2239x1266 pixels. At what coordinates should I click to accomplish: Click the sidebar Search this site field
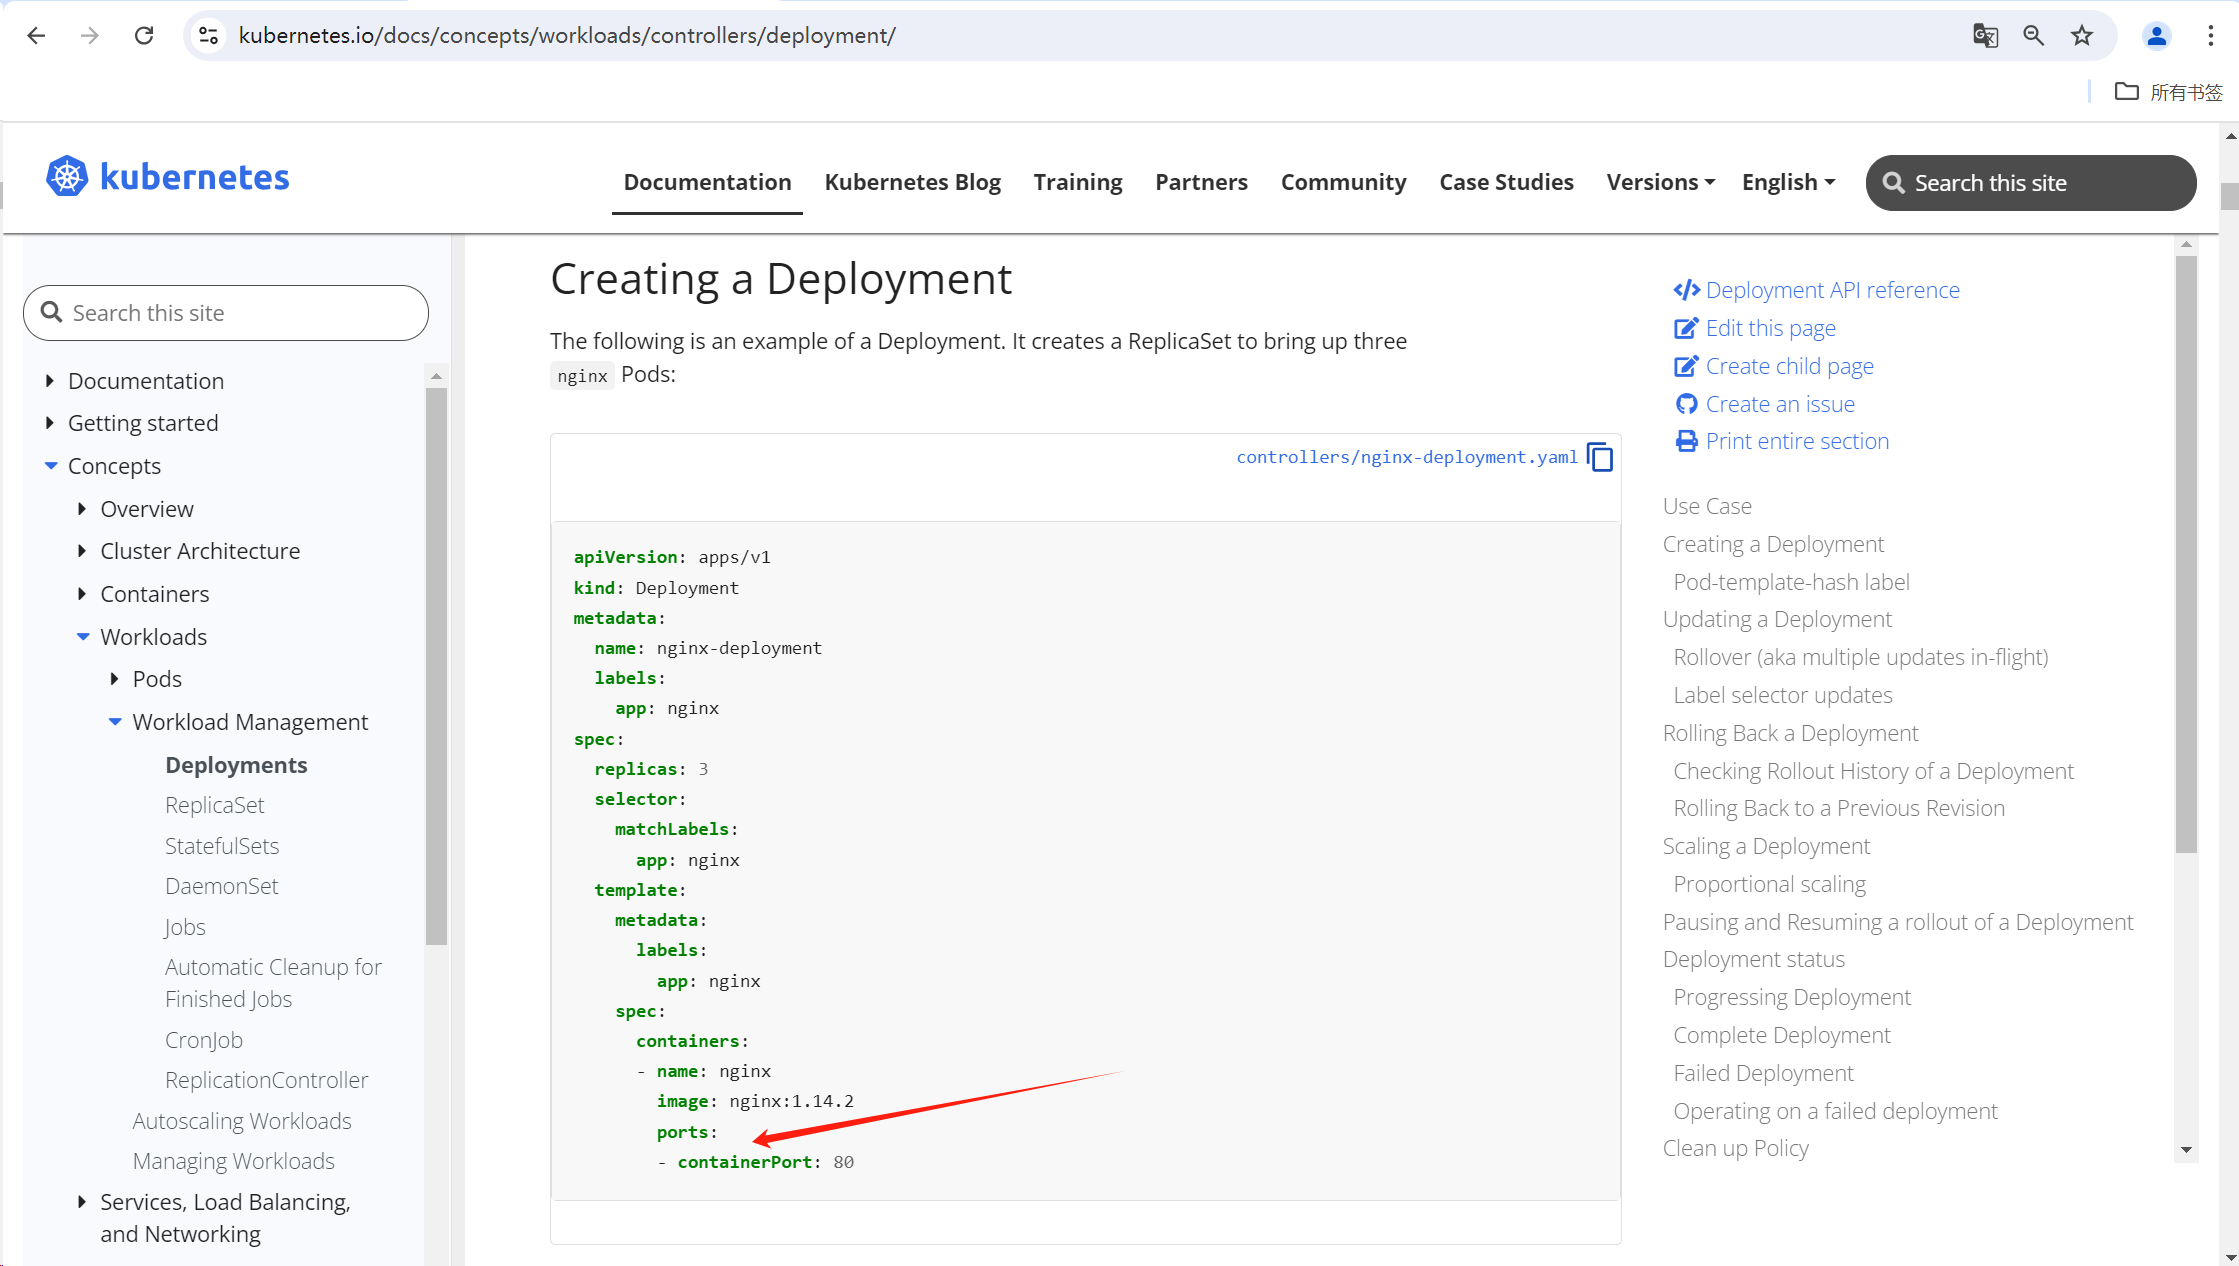pyautogui.click(x=226, y=313)
